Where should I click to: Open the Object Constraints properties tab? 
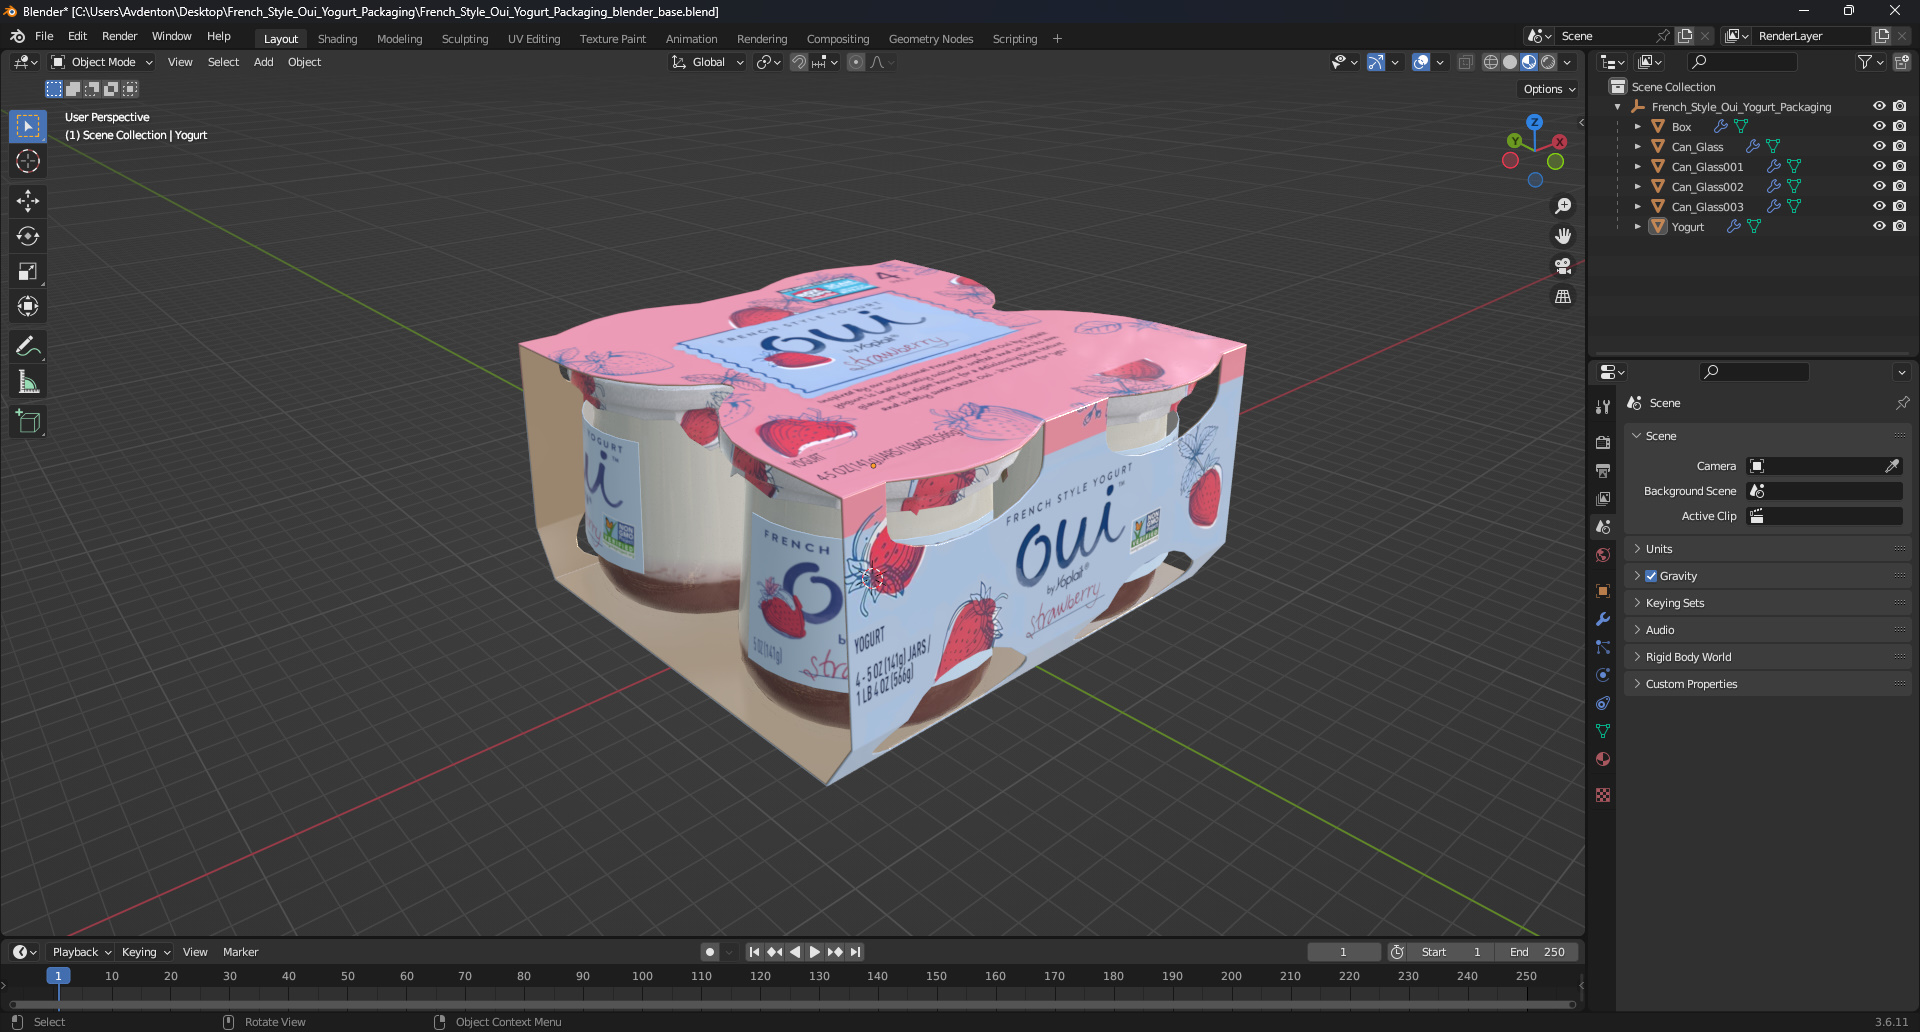[1603, 703]
